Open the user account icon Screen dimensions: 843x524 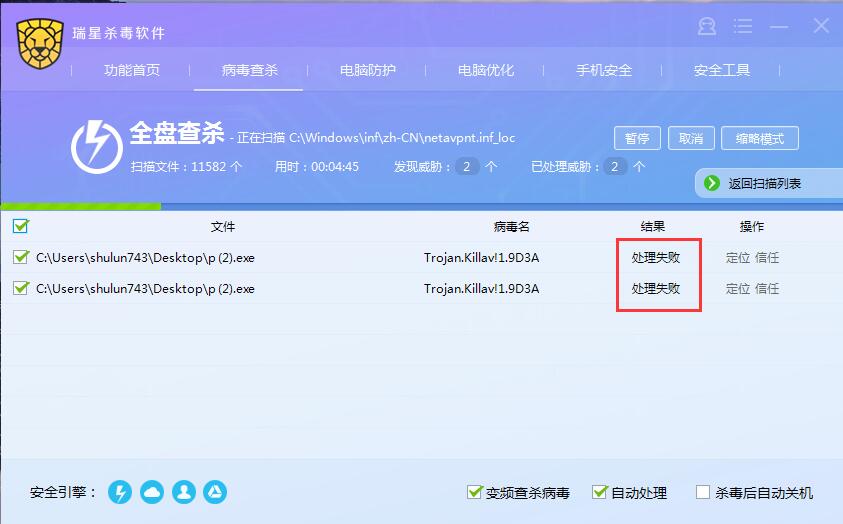click(x=706, y=26)
